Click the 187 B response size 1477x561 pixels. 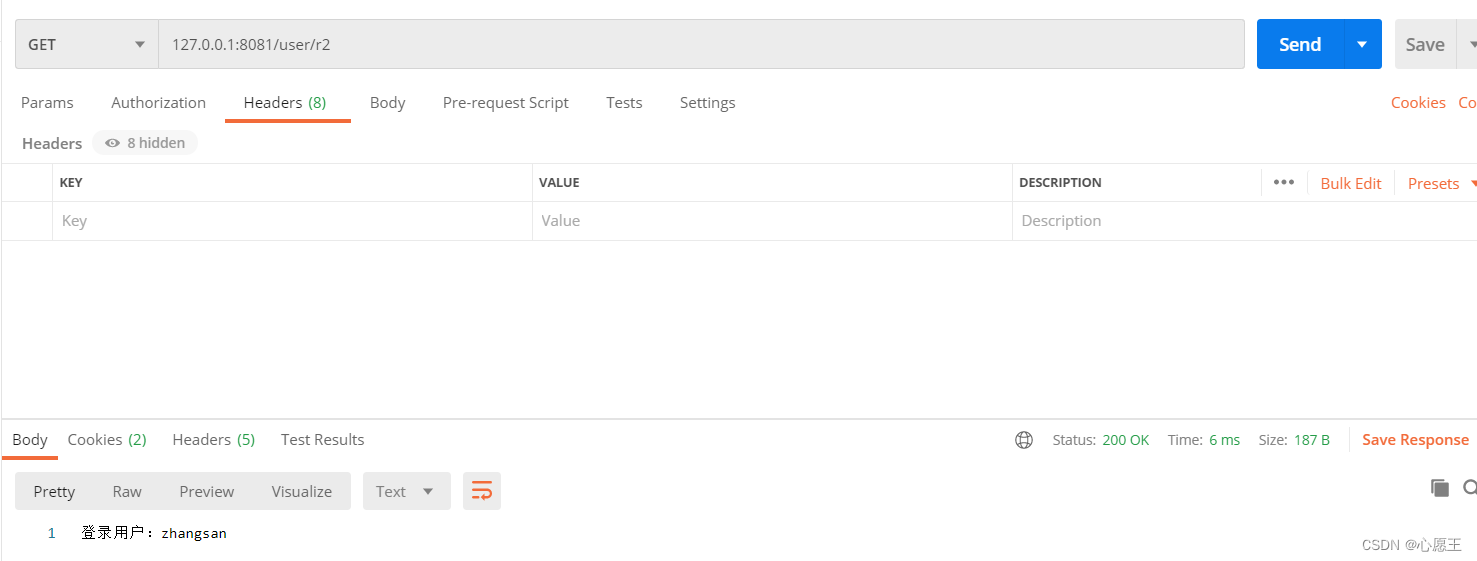coord(1312,440)
